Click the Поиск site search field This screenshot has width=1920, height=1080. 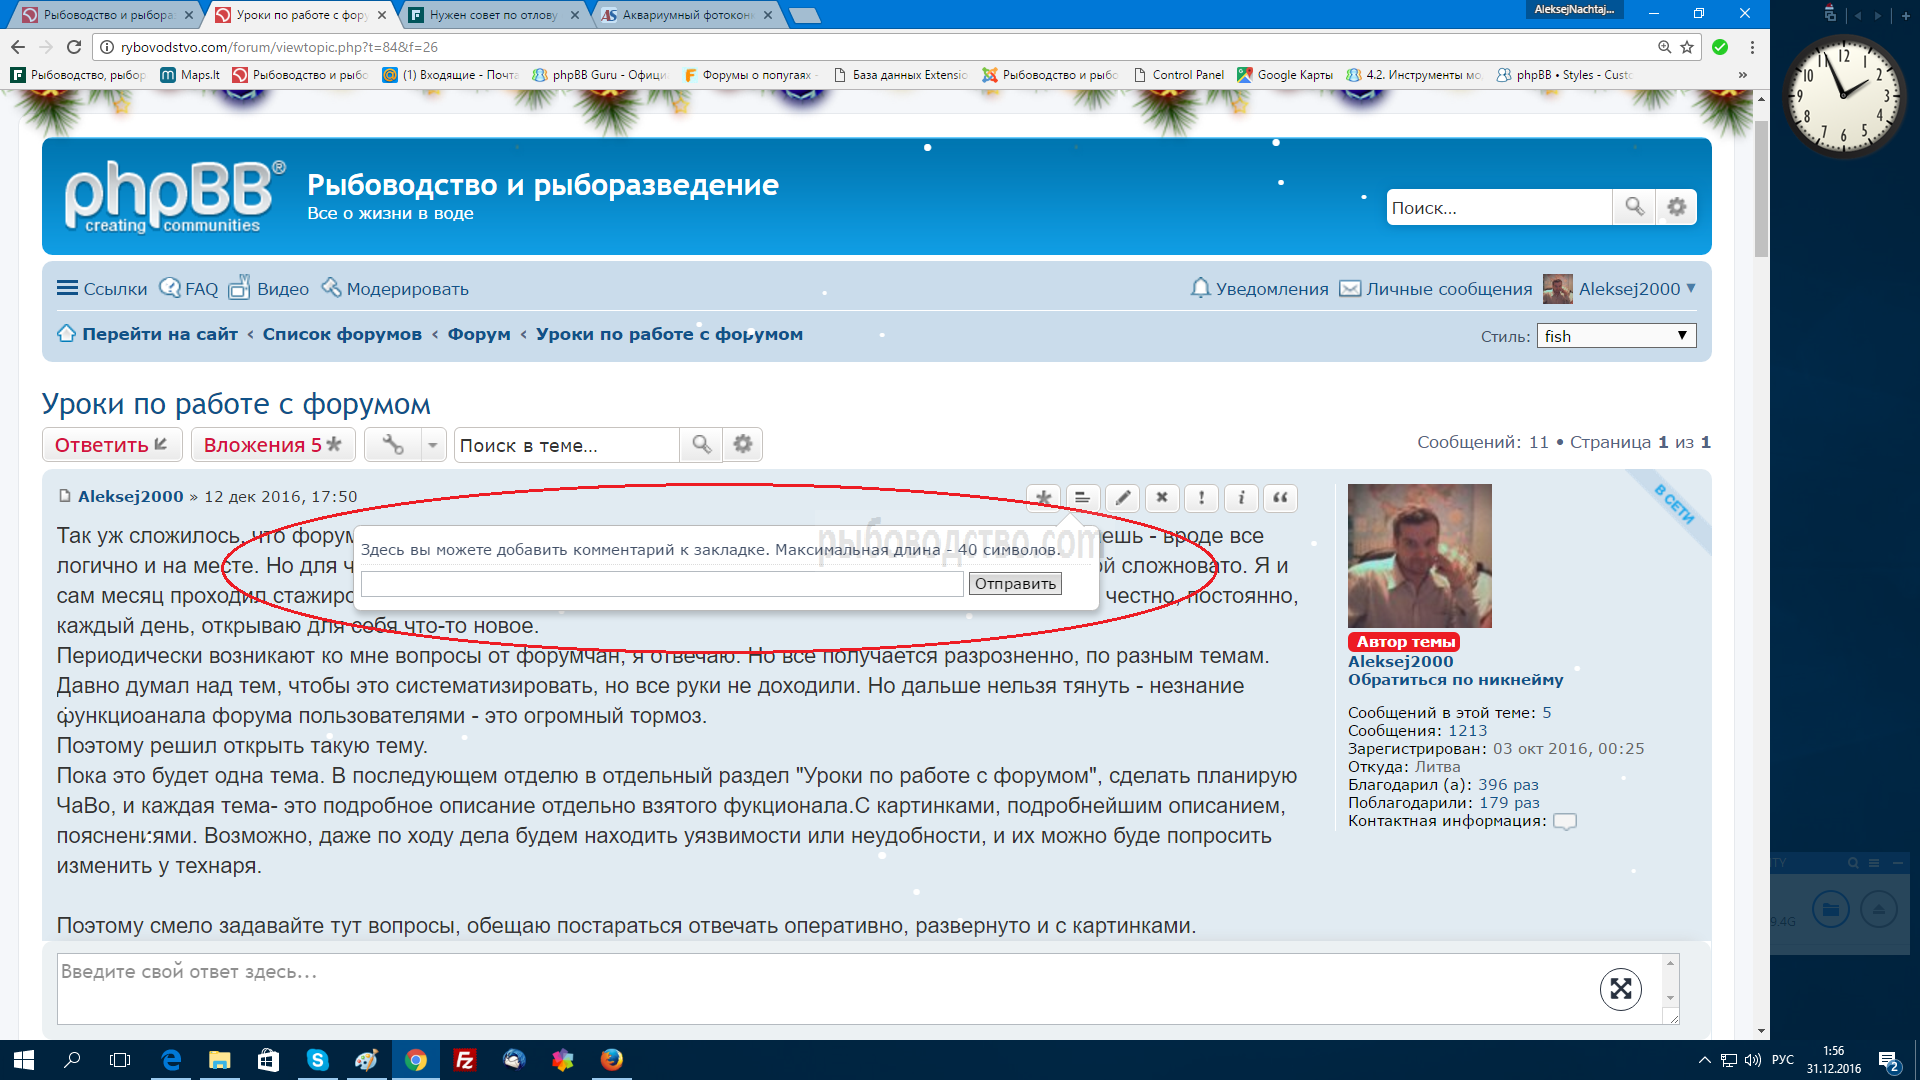pyautogui.click(x=1500, y=208)
